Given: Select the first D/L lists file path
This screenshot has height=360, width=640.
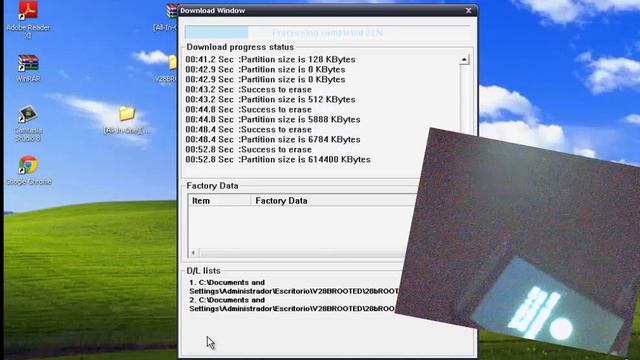Looking at the screenshot, I should [x=293, y=287].
